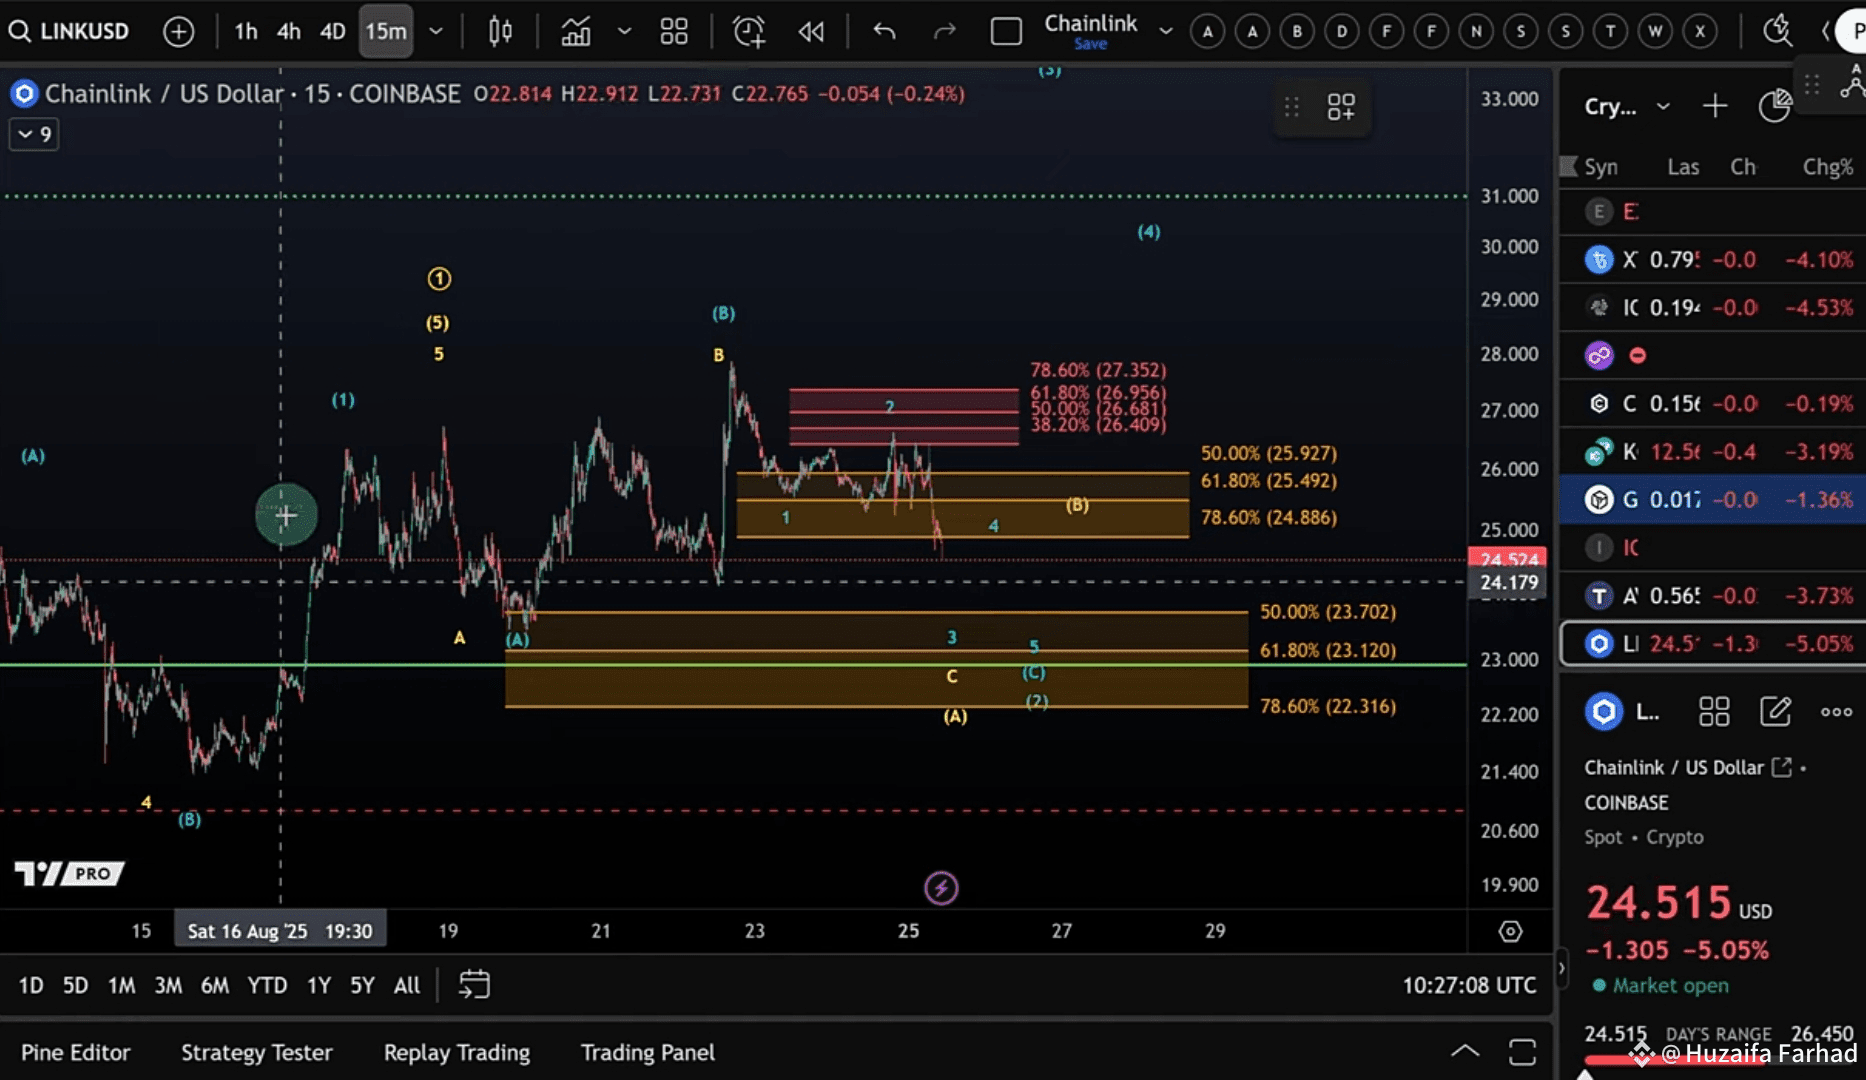Open the Indicators menu
Screen dimensions: 1866x1080
(x=576, y=31)
